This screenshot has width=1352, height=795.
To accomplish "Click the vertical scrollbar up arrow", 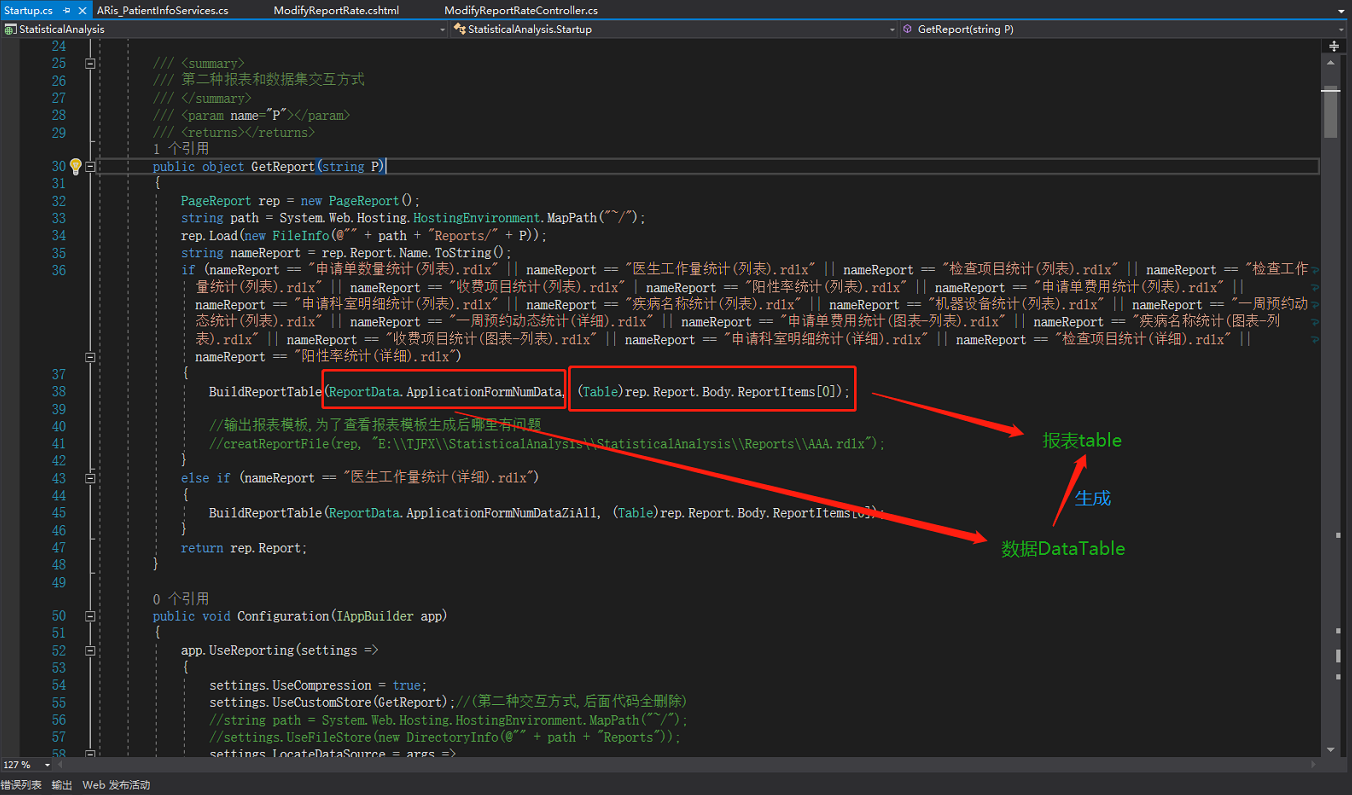I will pos(1331,63).
